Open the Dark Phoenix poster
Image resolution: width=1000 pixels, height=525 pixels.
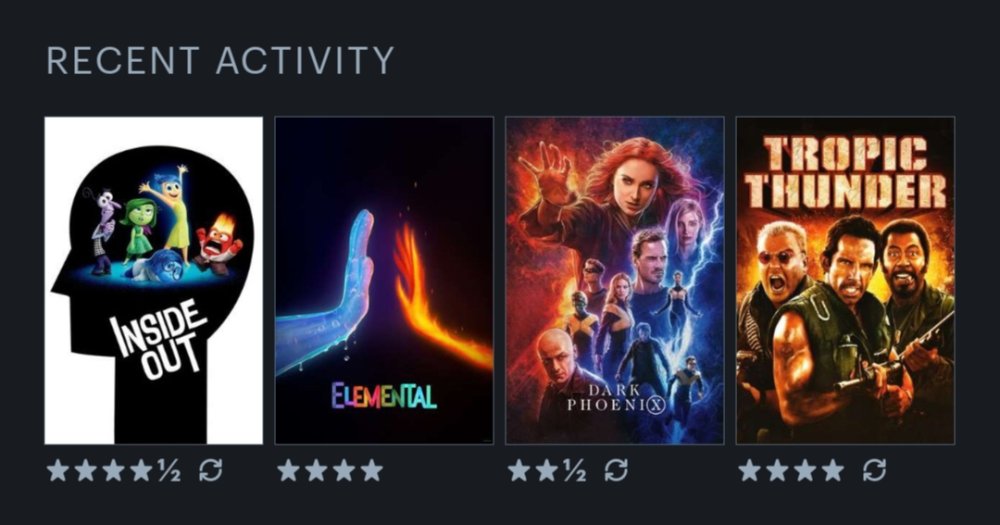coord(615,280)
